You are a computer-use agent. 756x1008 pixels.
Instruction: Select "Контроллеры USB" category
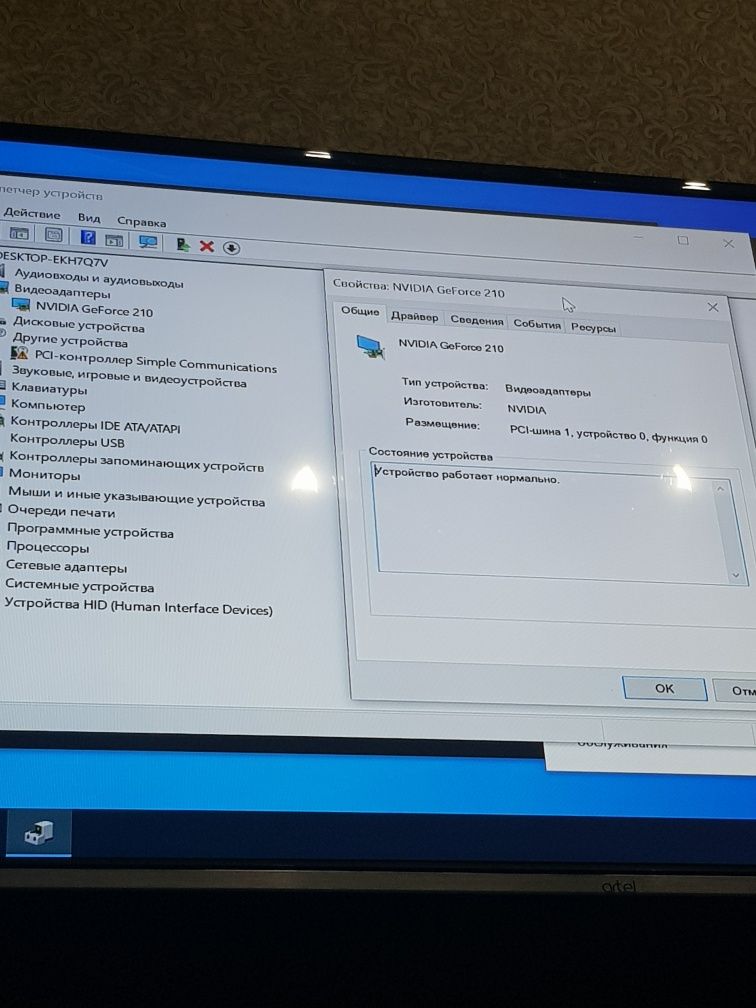click(67, 440)
